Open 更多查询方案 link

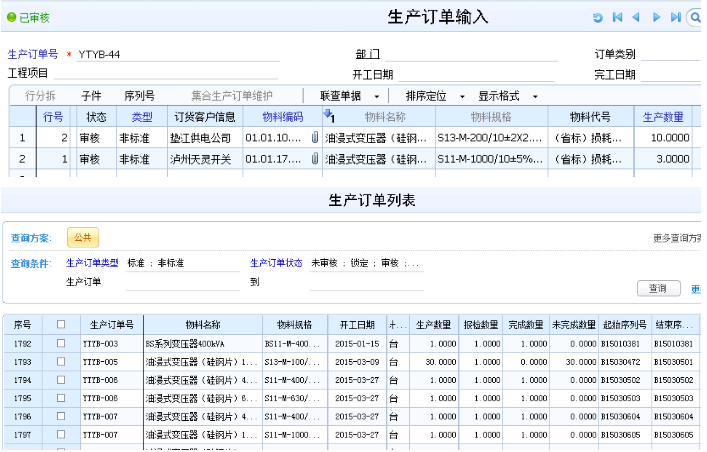tap(677, 238)
